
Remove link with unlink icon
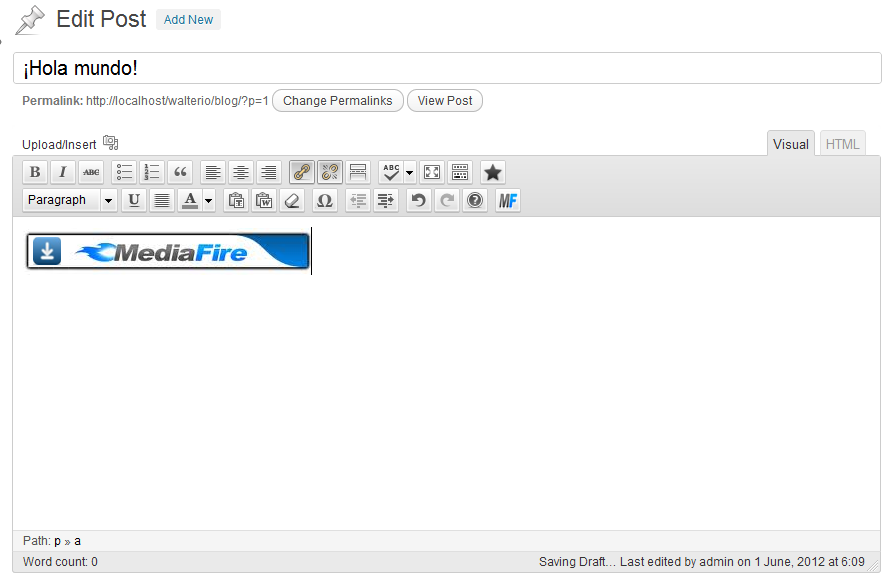pyautogui.click(x=329, y=172)
